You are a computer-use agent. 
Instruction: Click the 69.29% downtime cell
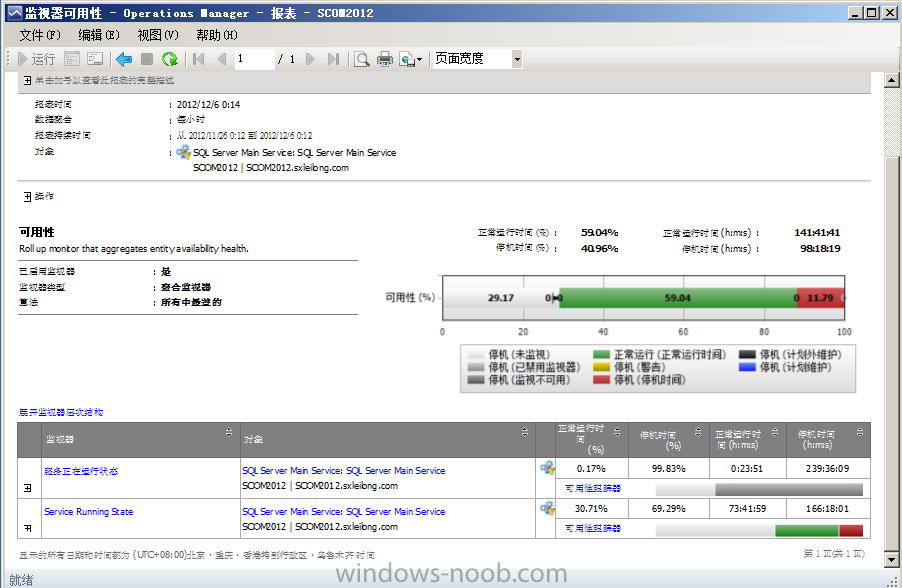coord(668,509)
